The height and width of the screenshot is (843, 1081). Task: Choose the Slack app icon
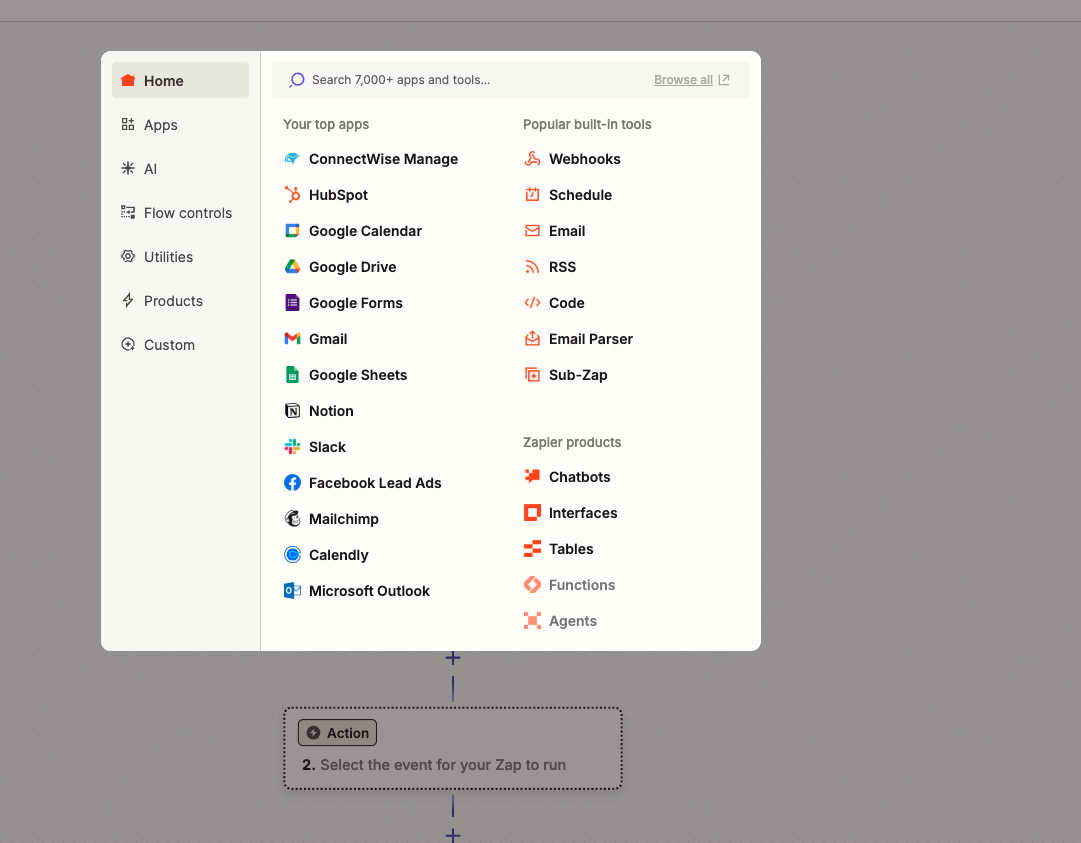[292, 447]
